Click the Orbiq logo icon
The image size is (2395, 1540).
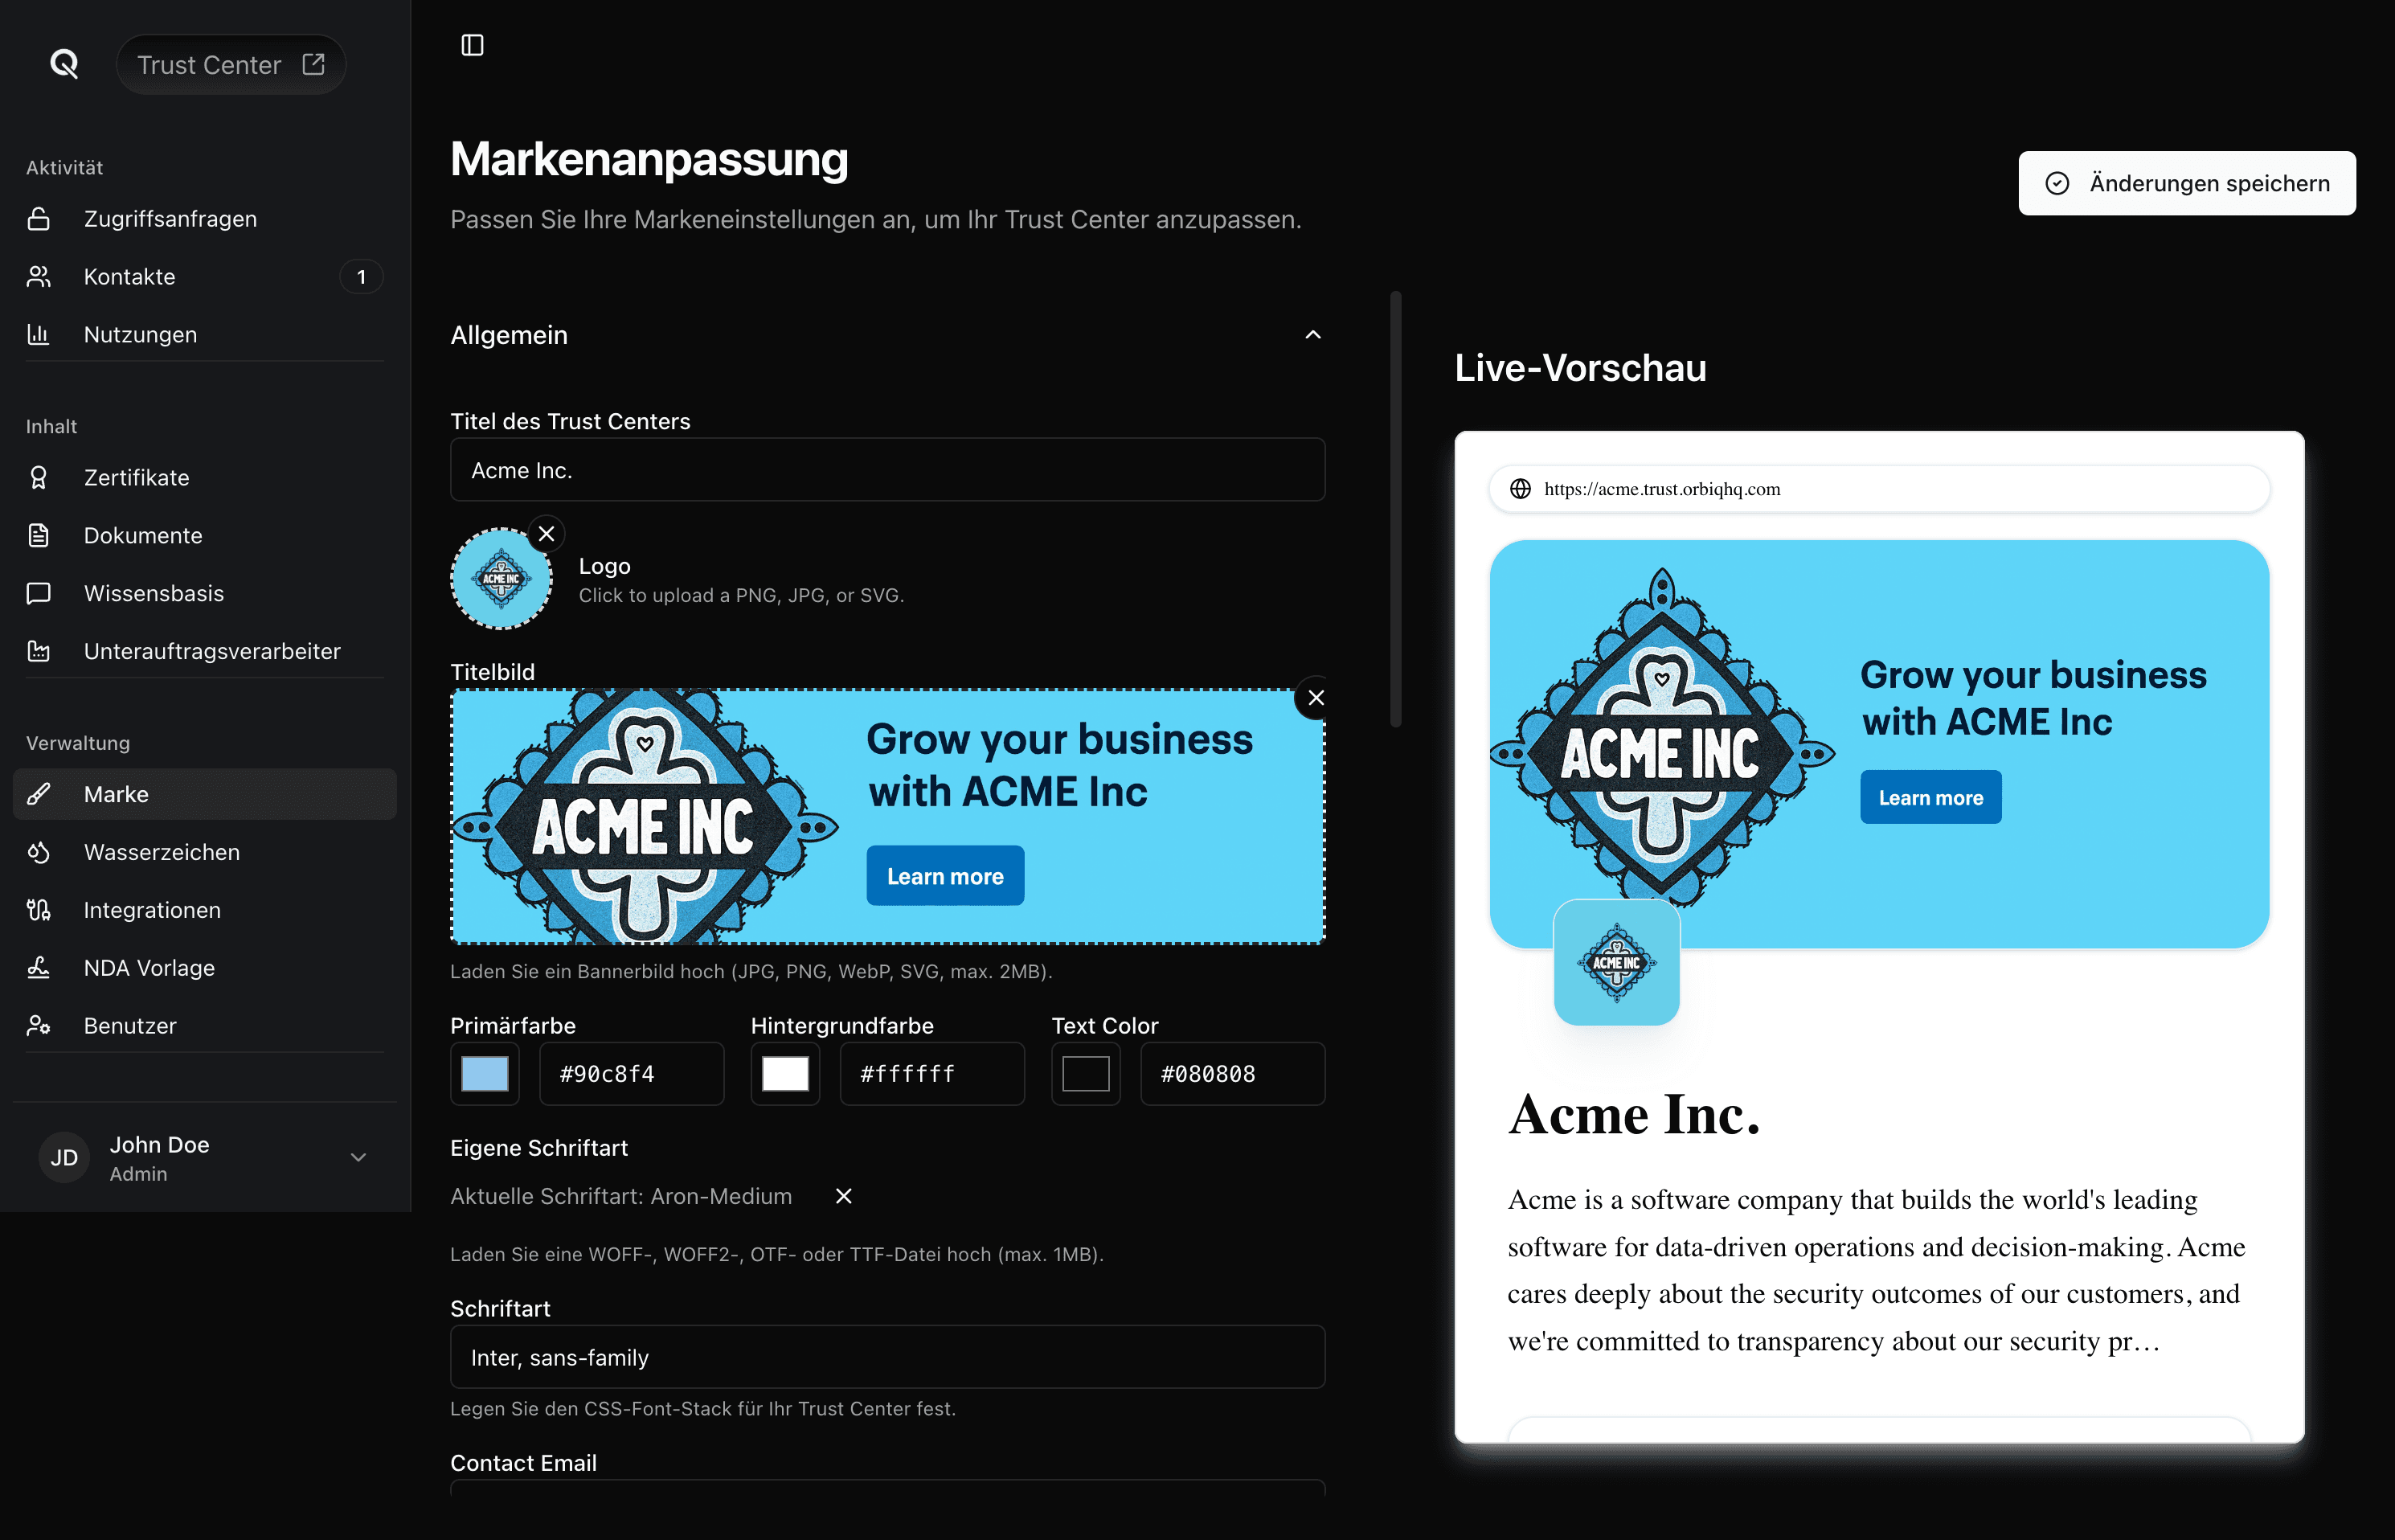(x=64, y=64)
